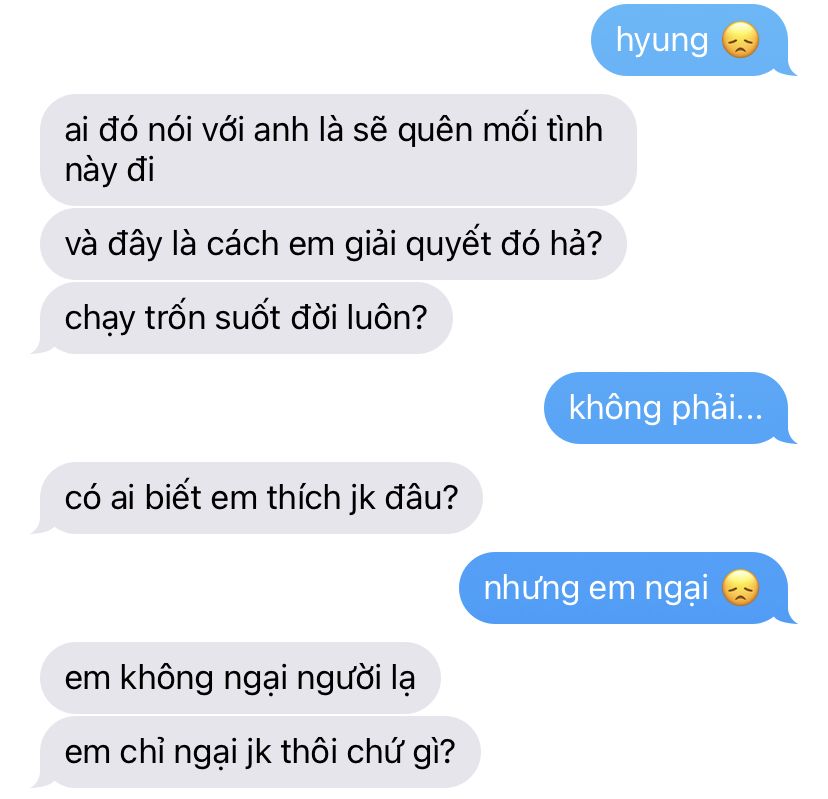Select the 'và đây là cách em giải quyết' message
828x799 pixels.
333,244
